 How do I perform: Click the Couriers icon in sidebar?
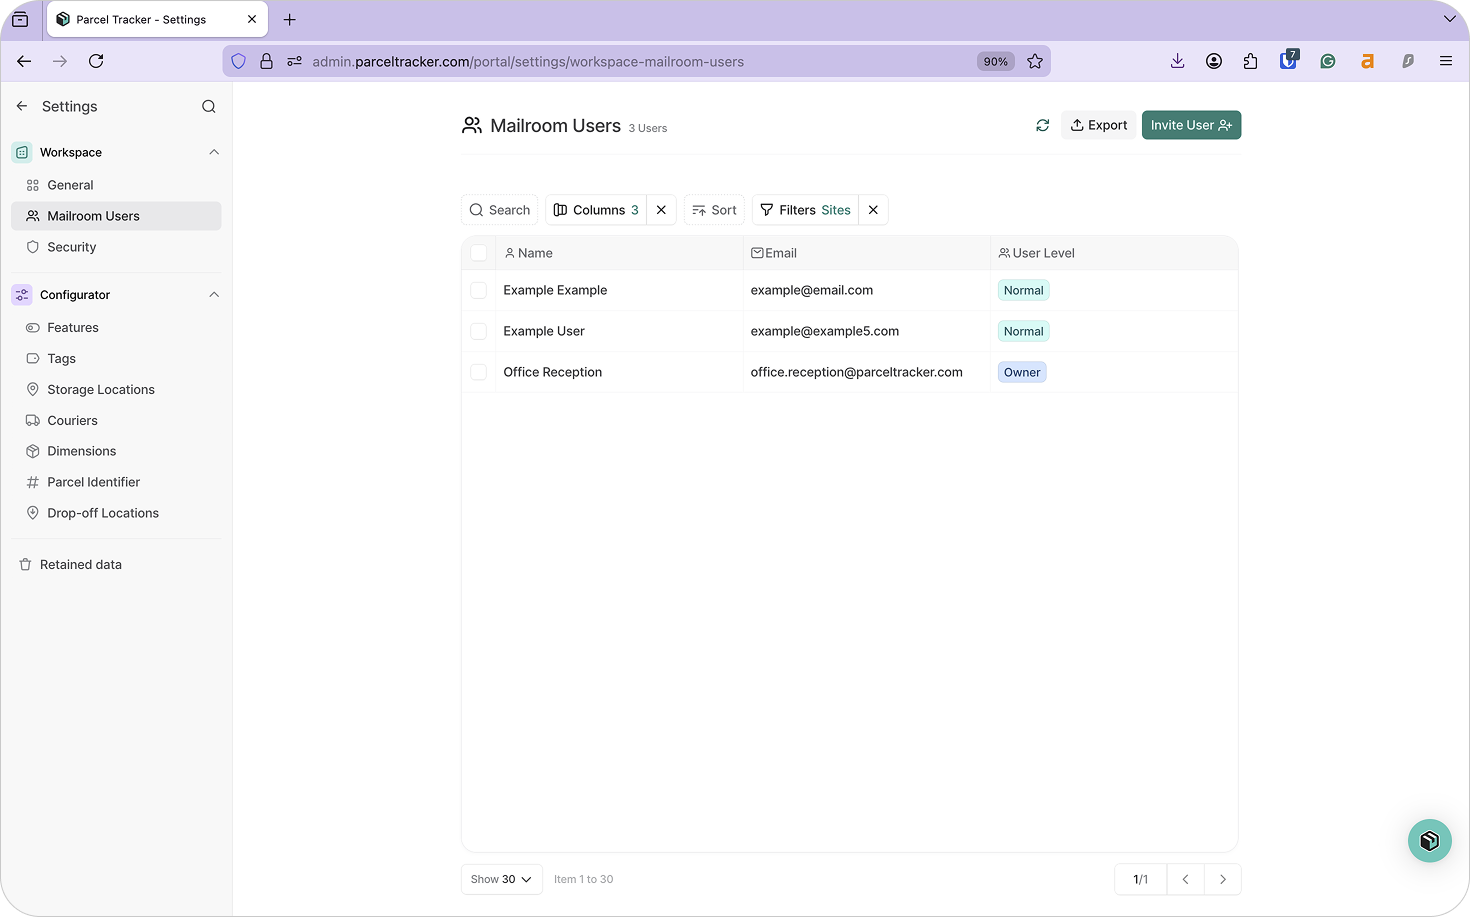(x=33, y=420)
